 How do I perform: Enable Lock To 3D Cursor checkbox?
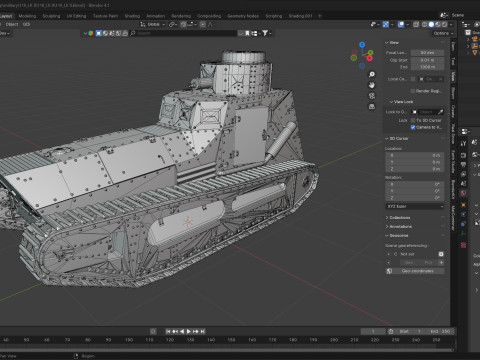[x=413, y=120]
